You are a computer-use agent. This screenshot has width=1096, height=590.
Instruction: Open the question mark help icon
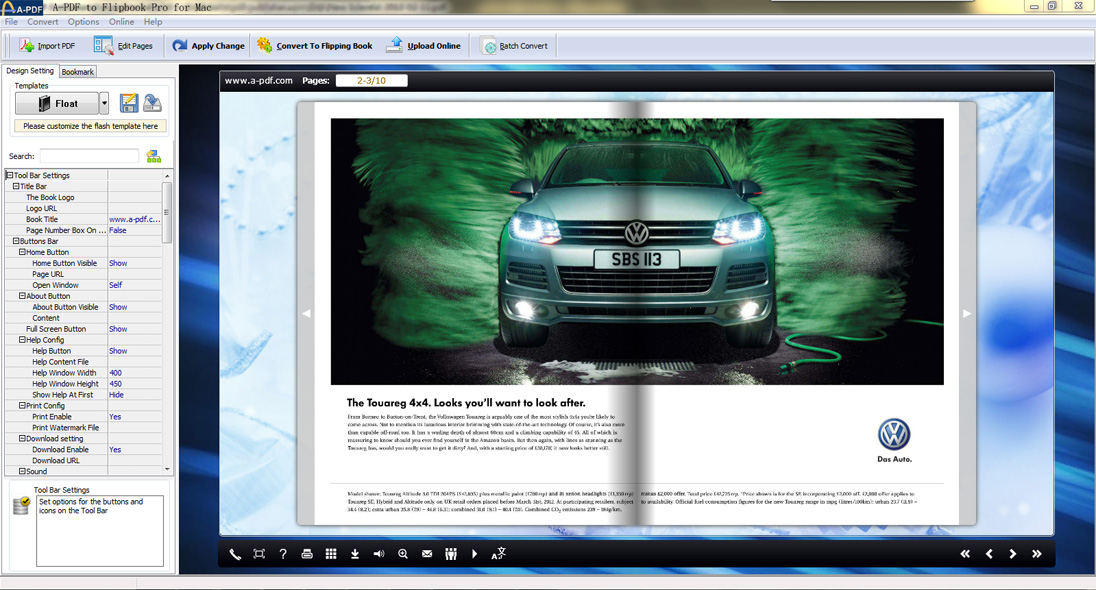coord(283,554)
